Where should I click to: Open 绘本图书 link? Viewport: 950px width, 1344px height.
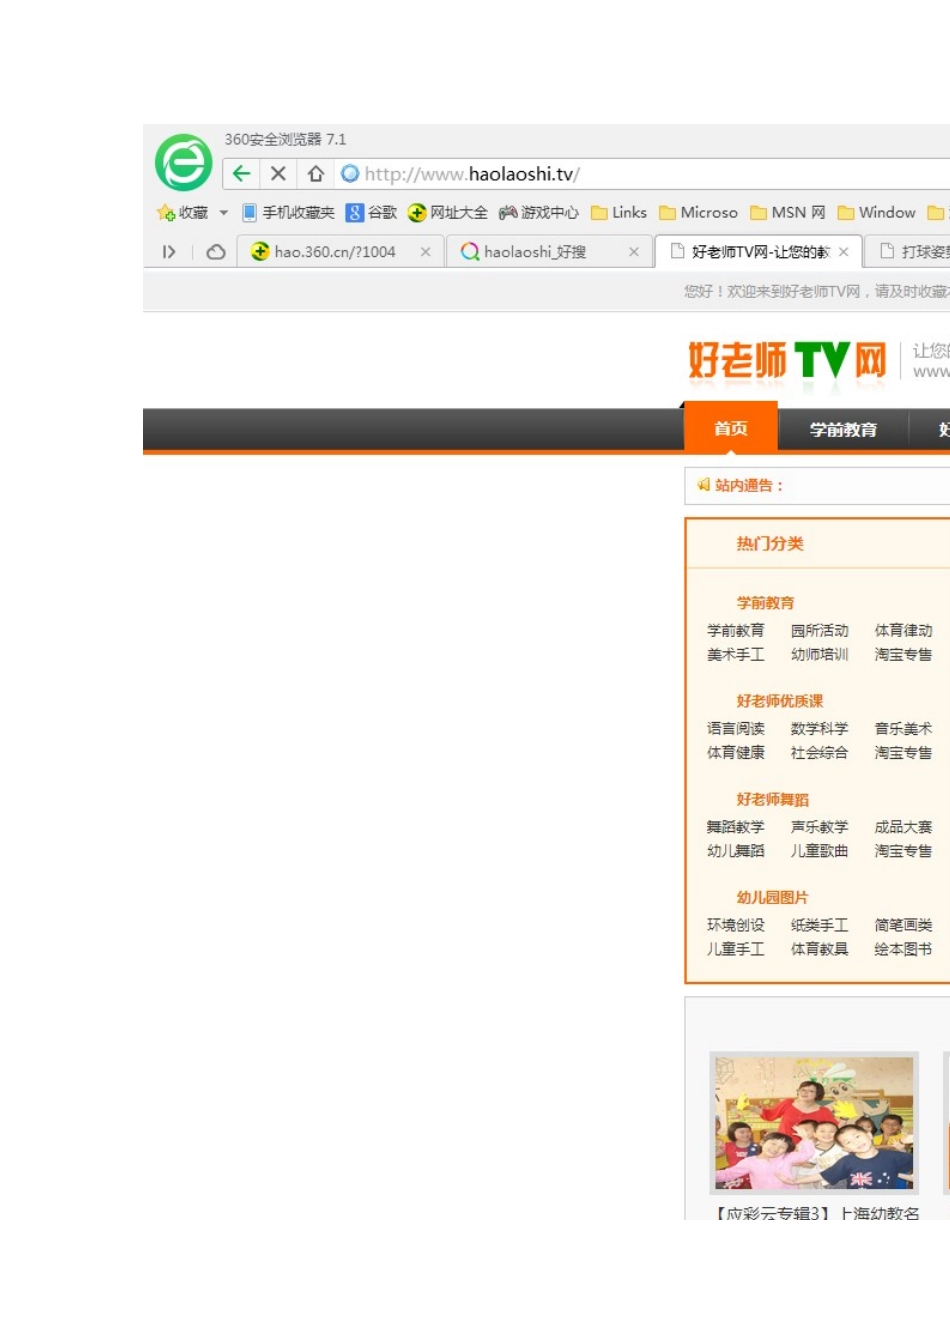[903, 949]
